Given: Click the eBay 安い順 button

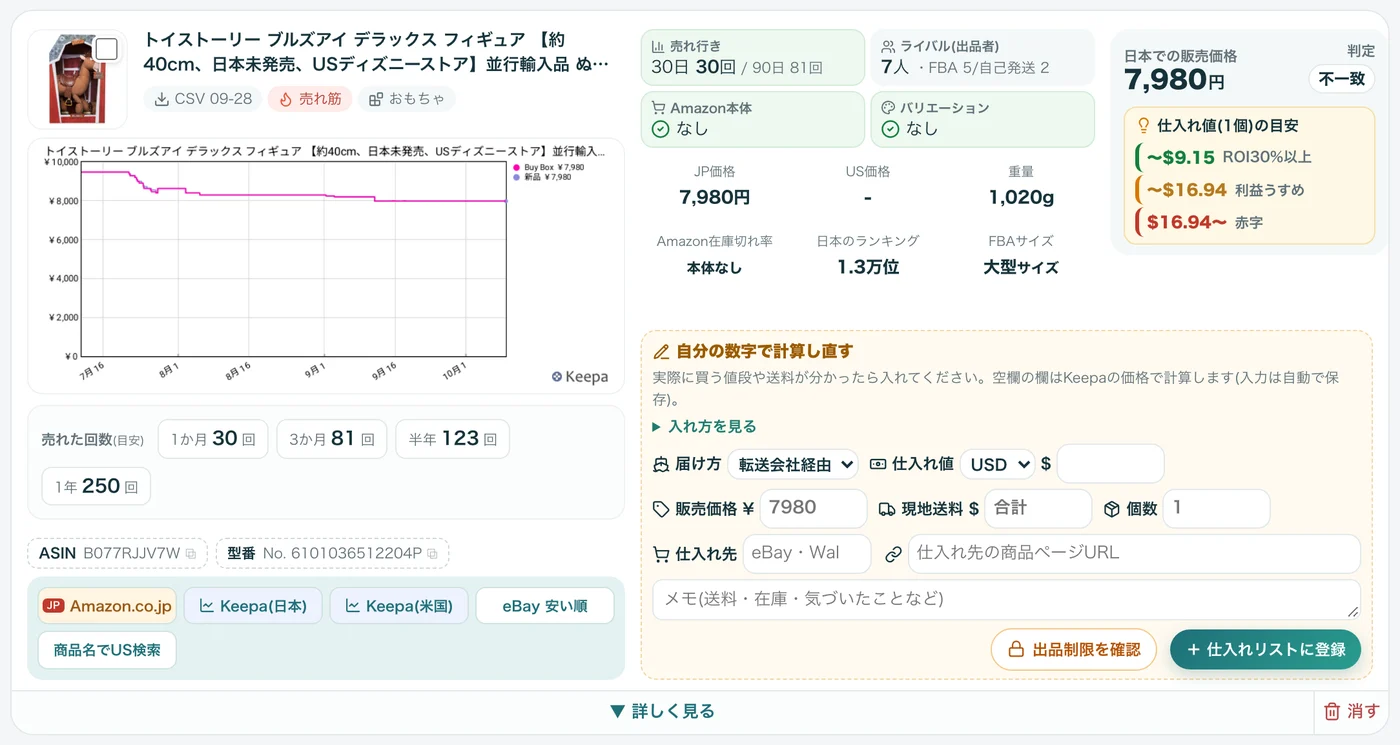Looking at the screenshot, I should coord(545,606).
